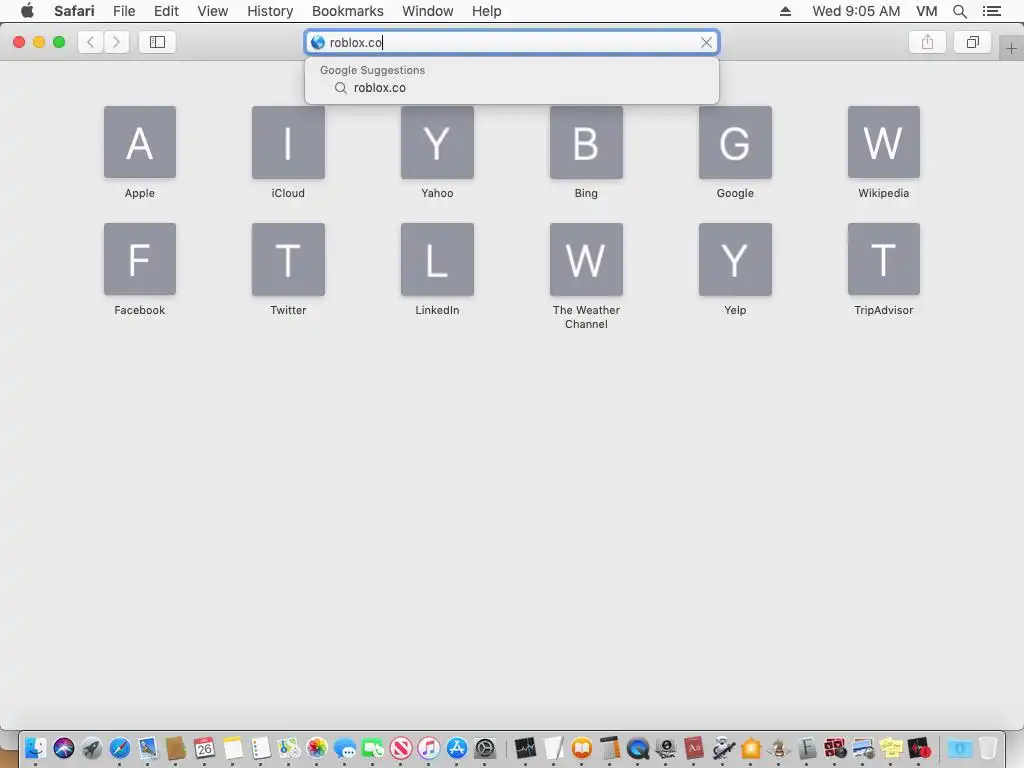The height and width of the screenshot is (768, 1024).
Task: Open the Safari application menu
Action: point(74,11)
